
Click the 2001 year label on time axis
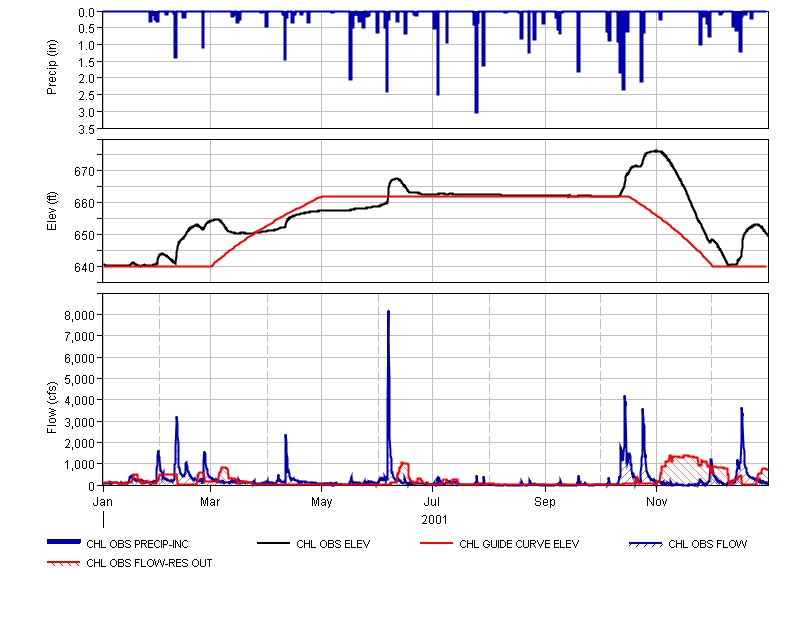(x=434, y=520)
